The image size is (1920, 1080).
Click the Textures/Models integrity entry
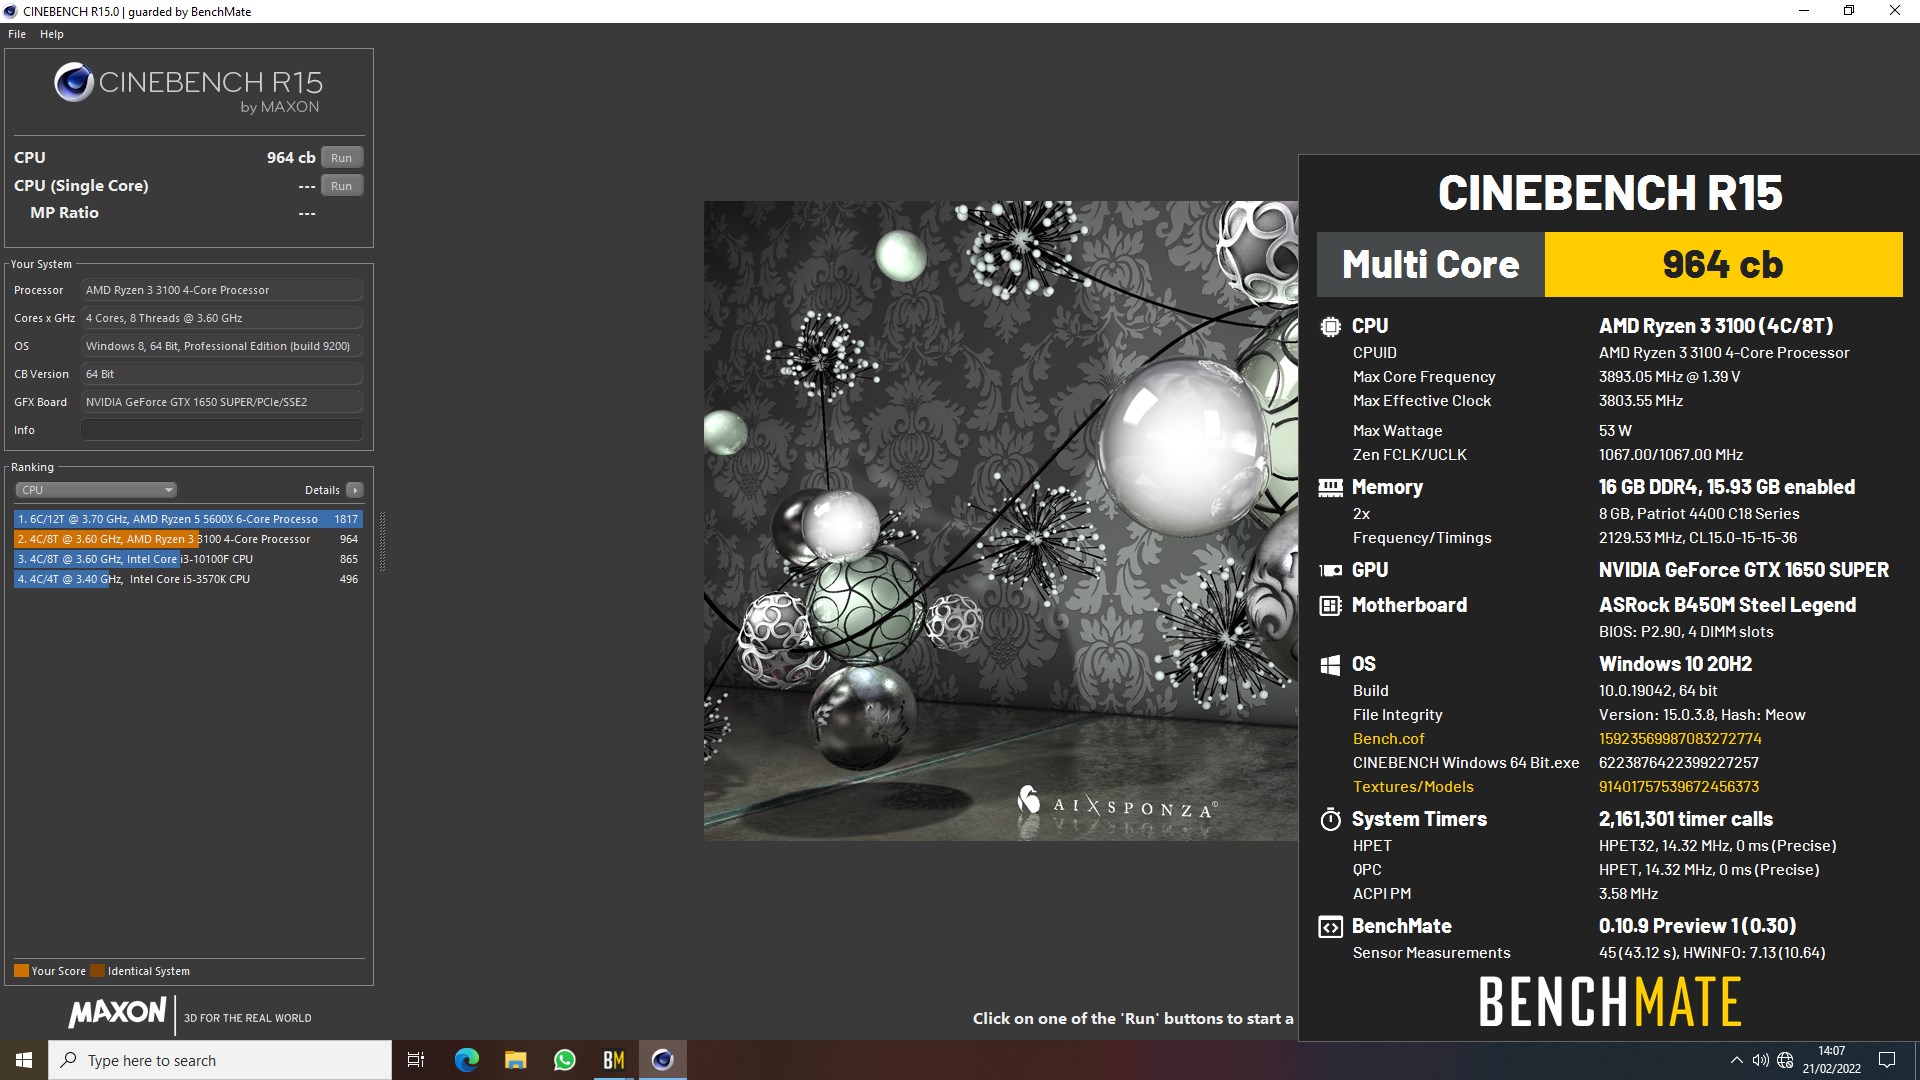pos(1413,787)
